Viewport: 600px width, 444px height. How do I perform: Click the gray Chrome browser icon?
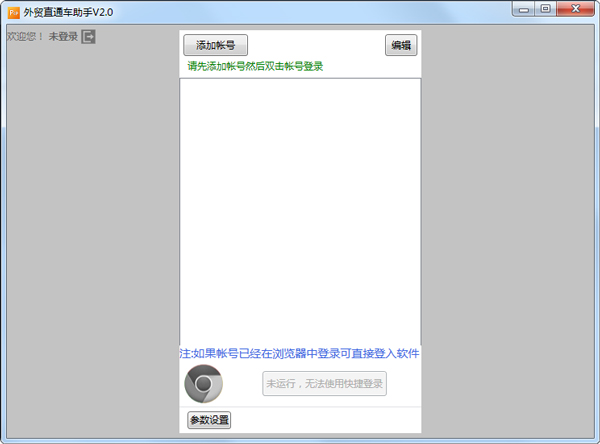(204, 384)
